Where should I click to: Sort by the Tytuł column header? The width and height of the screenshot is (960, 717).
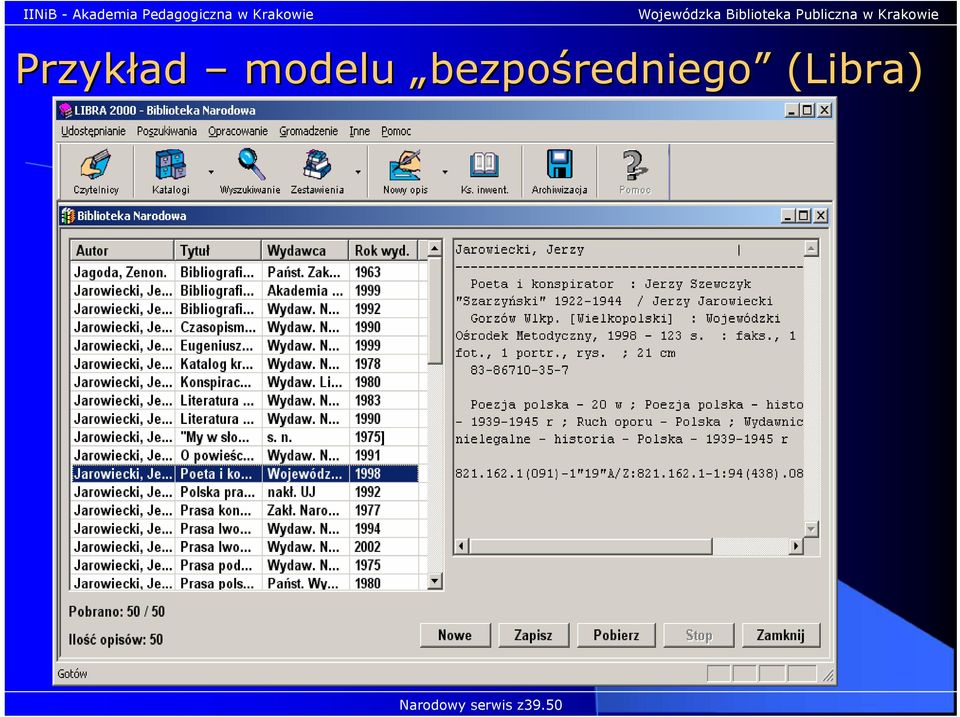click(x=218, y=250)
